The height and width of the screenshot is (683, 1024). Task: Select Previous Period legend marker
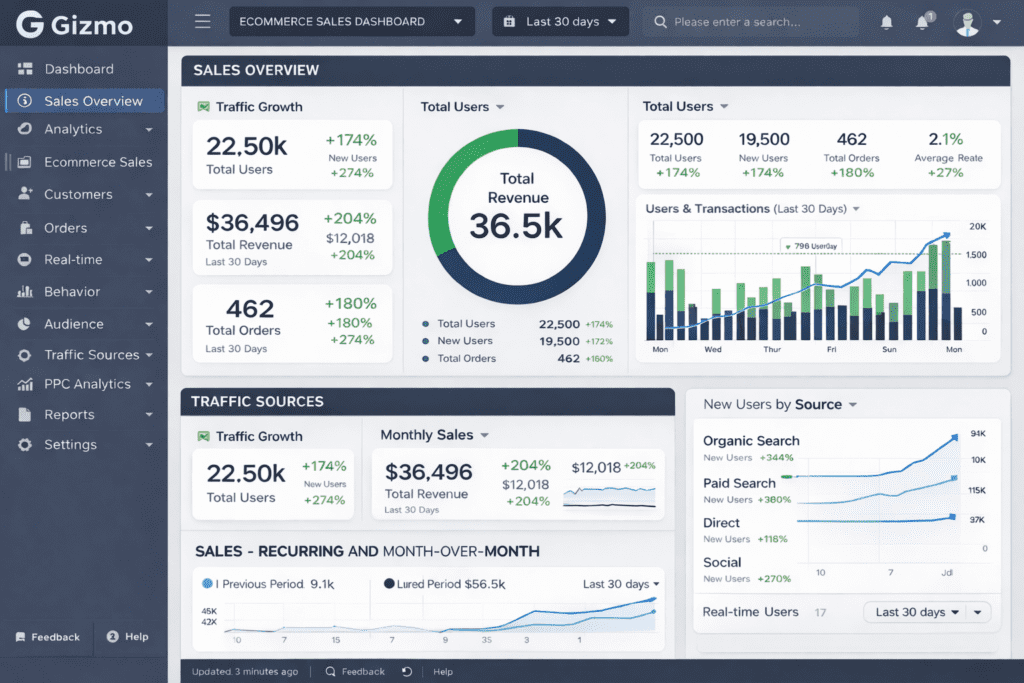coord(207,583)
